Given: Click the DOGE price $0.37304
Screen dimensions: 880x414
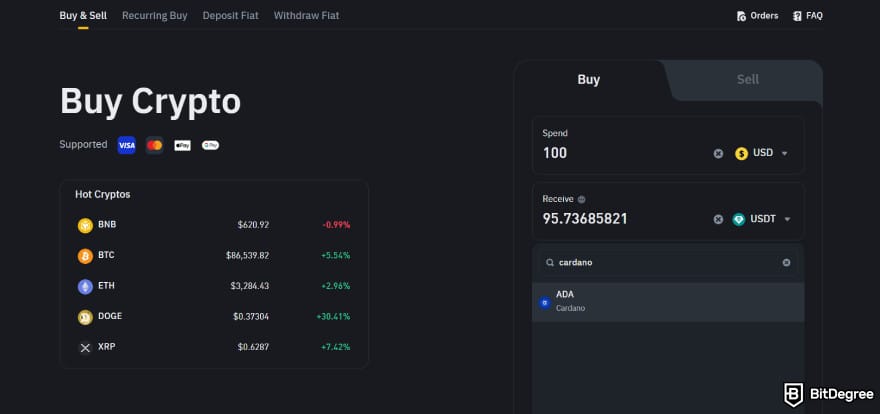Looking at the screenshot, I should 251,317.
